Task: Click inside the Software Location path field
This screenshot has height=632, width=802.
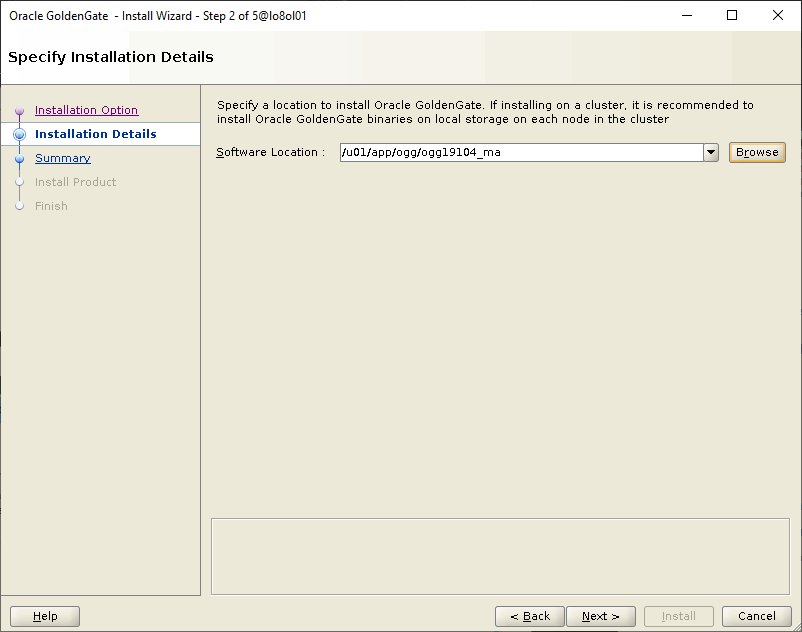Action: pos(520,152)
